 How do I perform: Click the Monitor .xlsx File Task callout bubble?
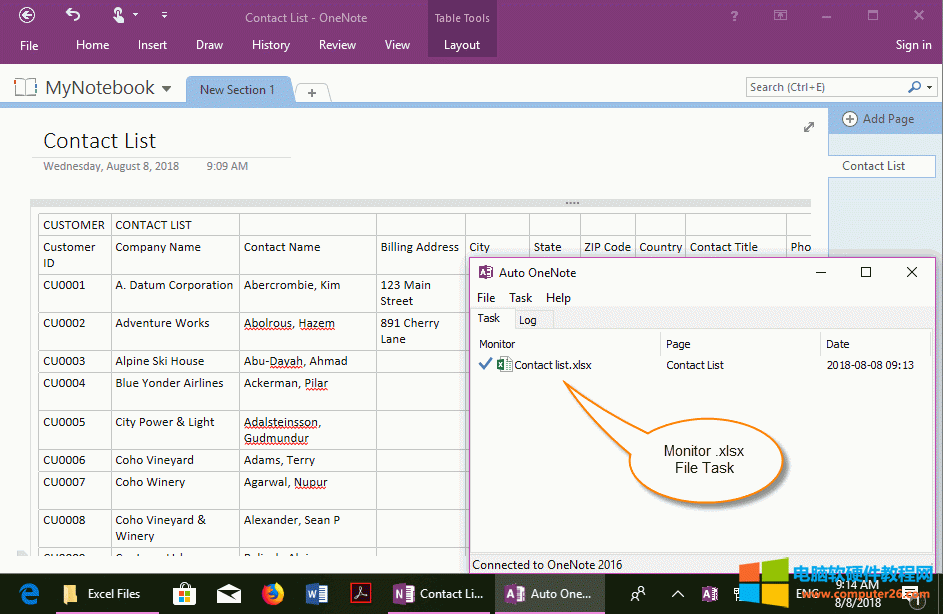click(705, 461)
